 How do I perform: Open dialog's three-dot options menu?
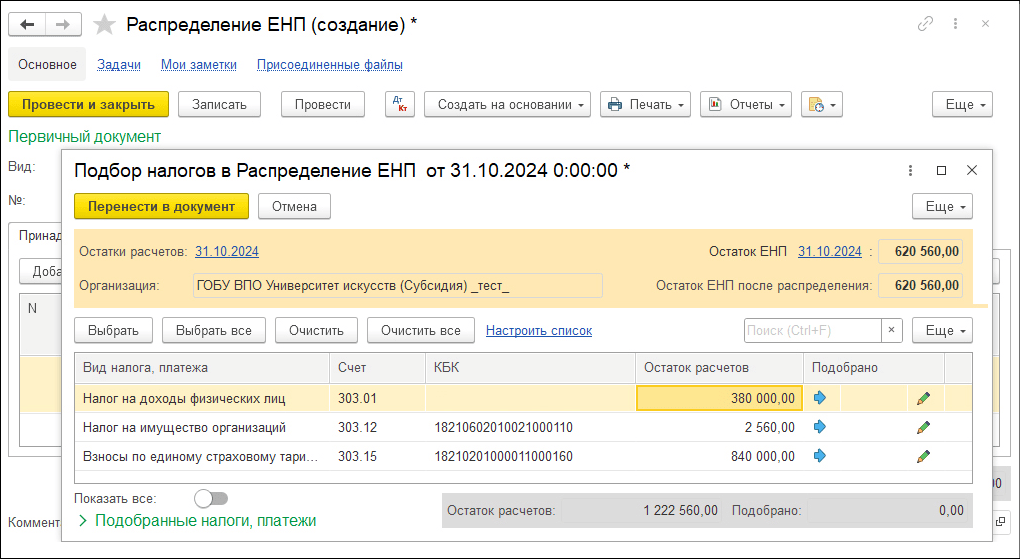(x=910, y=170)
